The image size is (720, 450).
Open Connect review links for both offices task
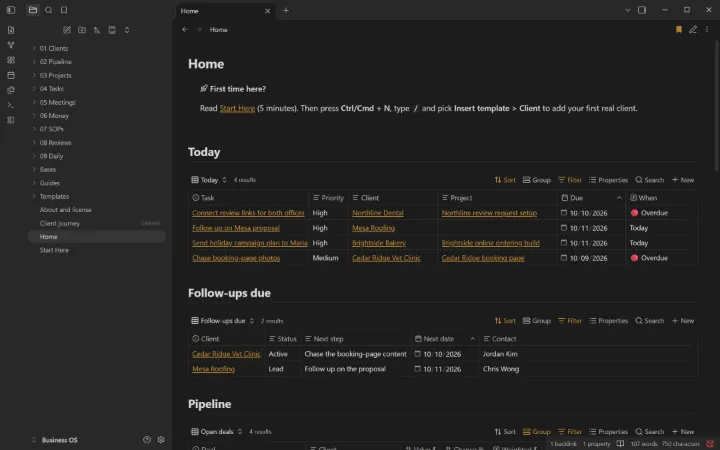[x=248, y=213]
